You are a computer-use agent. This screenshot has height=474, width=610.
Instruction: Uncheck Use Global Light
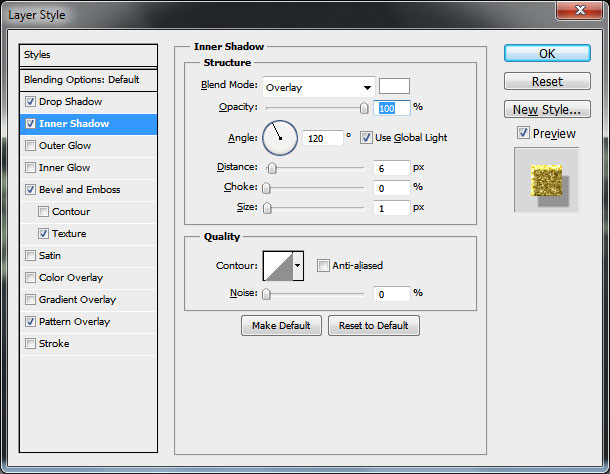coord(366,137)
